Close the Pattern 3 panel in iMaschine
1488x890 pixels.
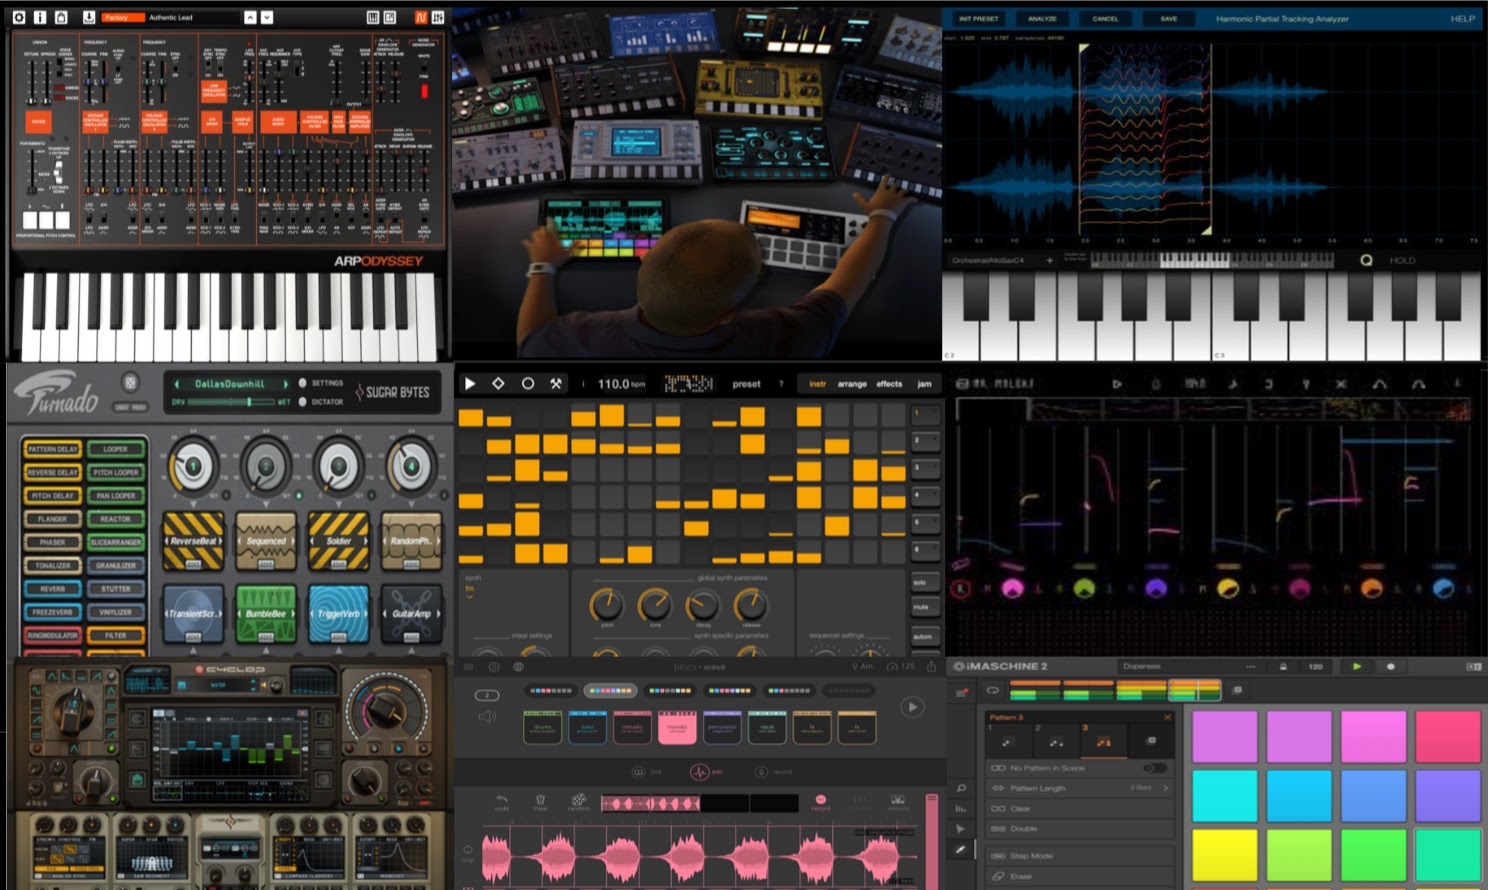[x=1166, y=717]
